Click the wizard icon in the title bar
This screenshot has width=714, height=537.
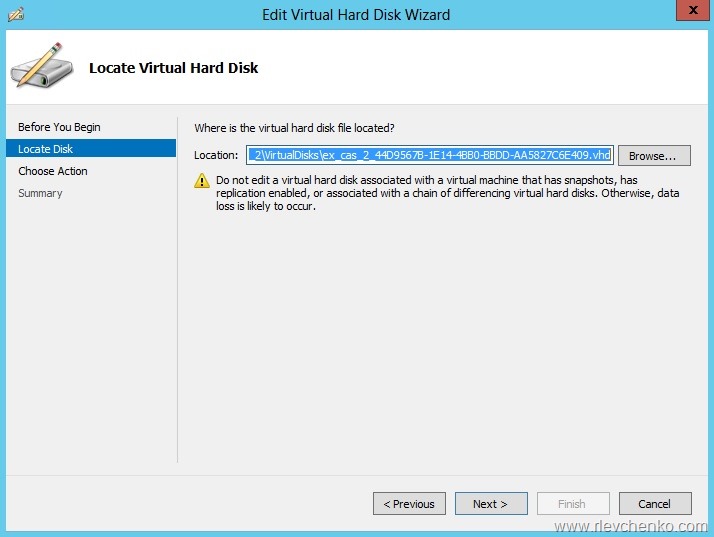point(17,15)
